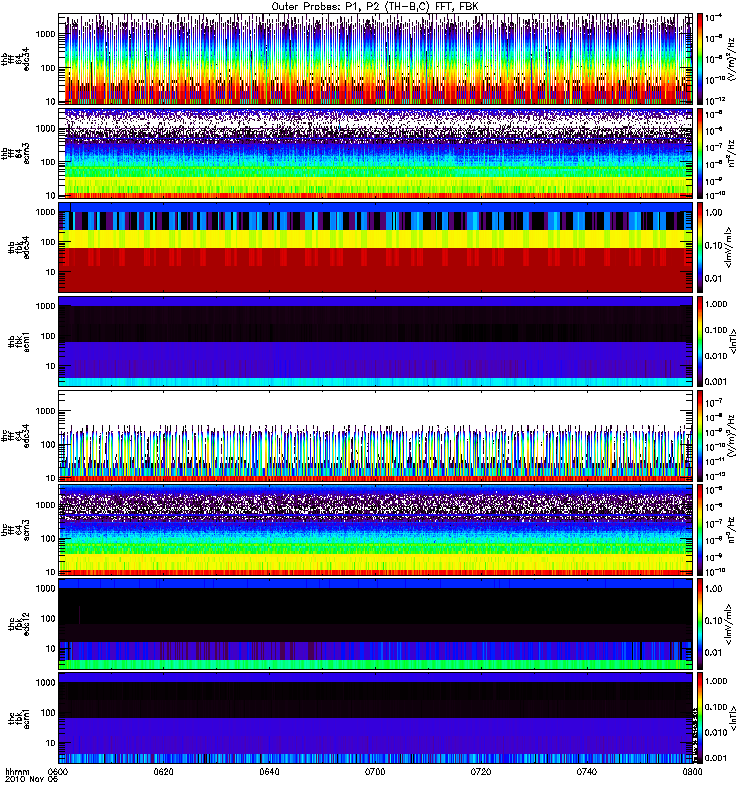This screenshot has height=800, width=750.
Task: Select the thc fff 64 scm3 panel label
Action: [x=15, y=529]
